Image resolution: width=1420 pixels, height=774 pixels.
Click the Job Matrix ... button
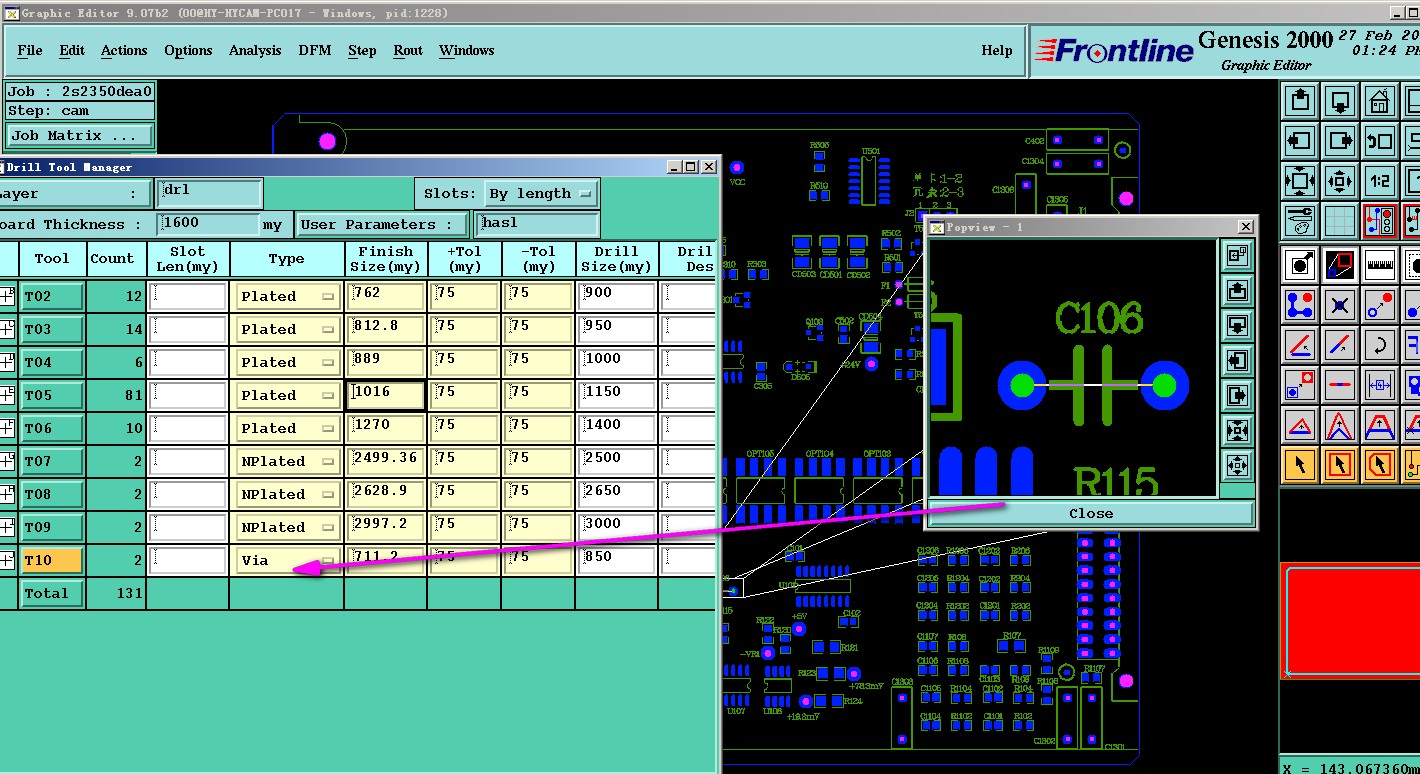80,136
